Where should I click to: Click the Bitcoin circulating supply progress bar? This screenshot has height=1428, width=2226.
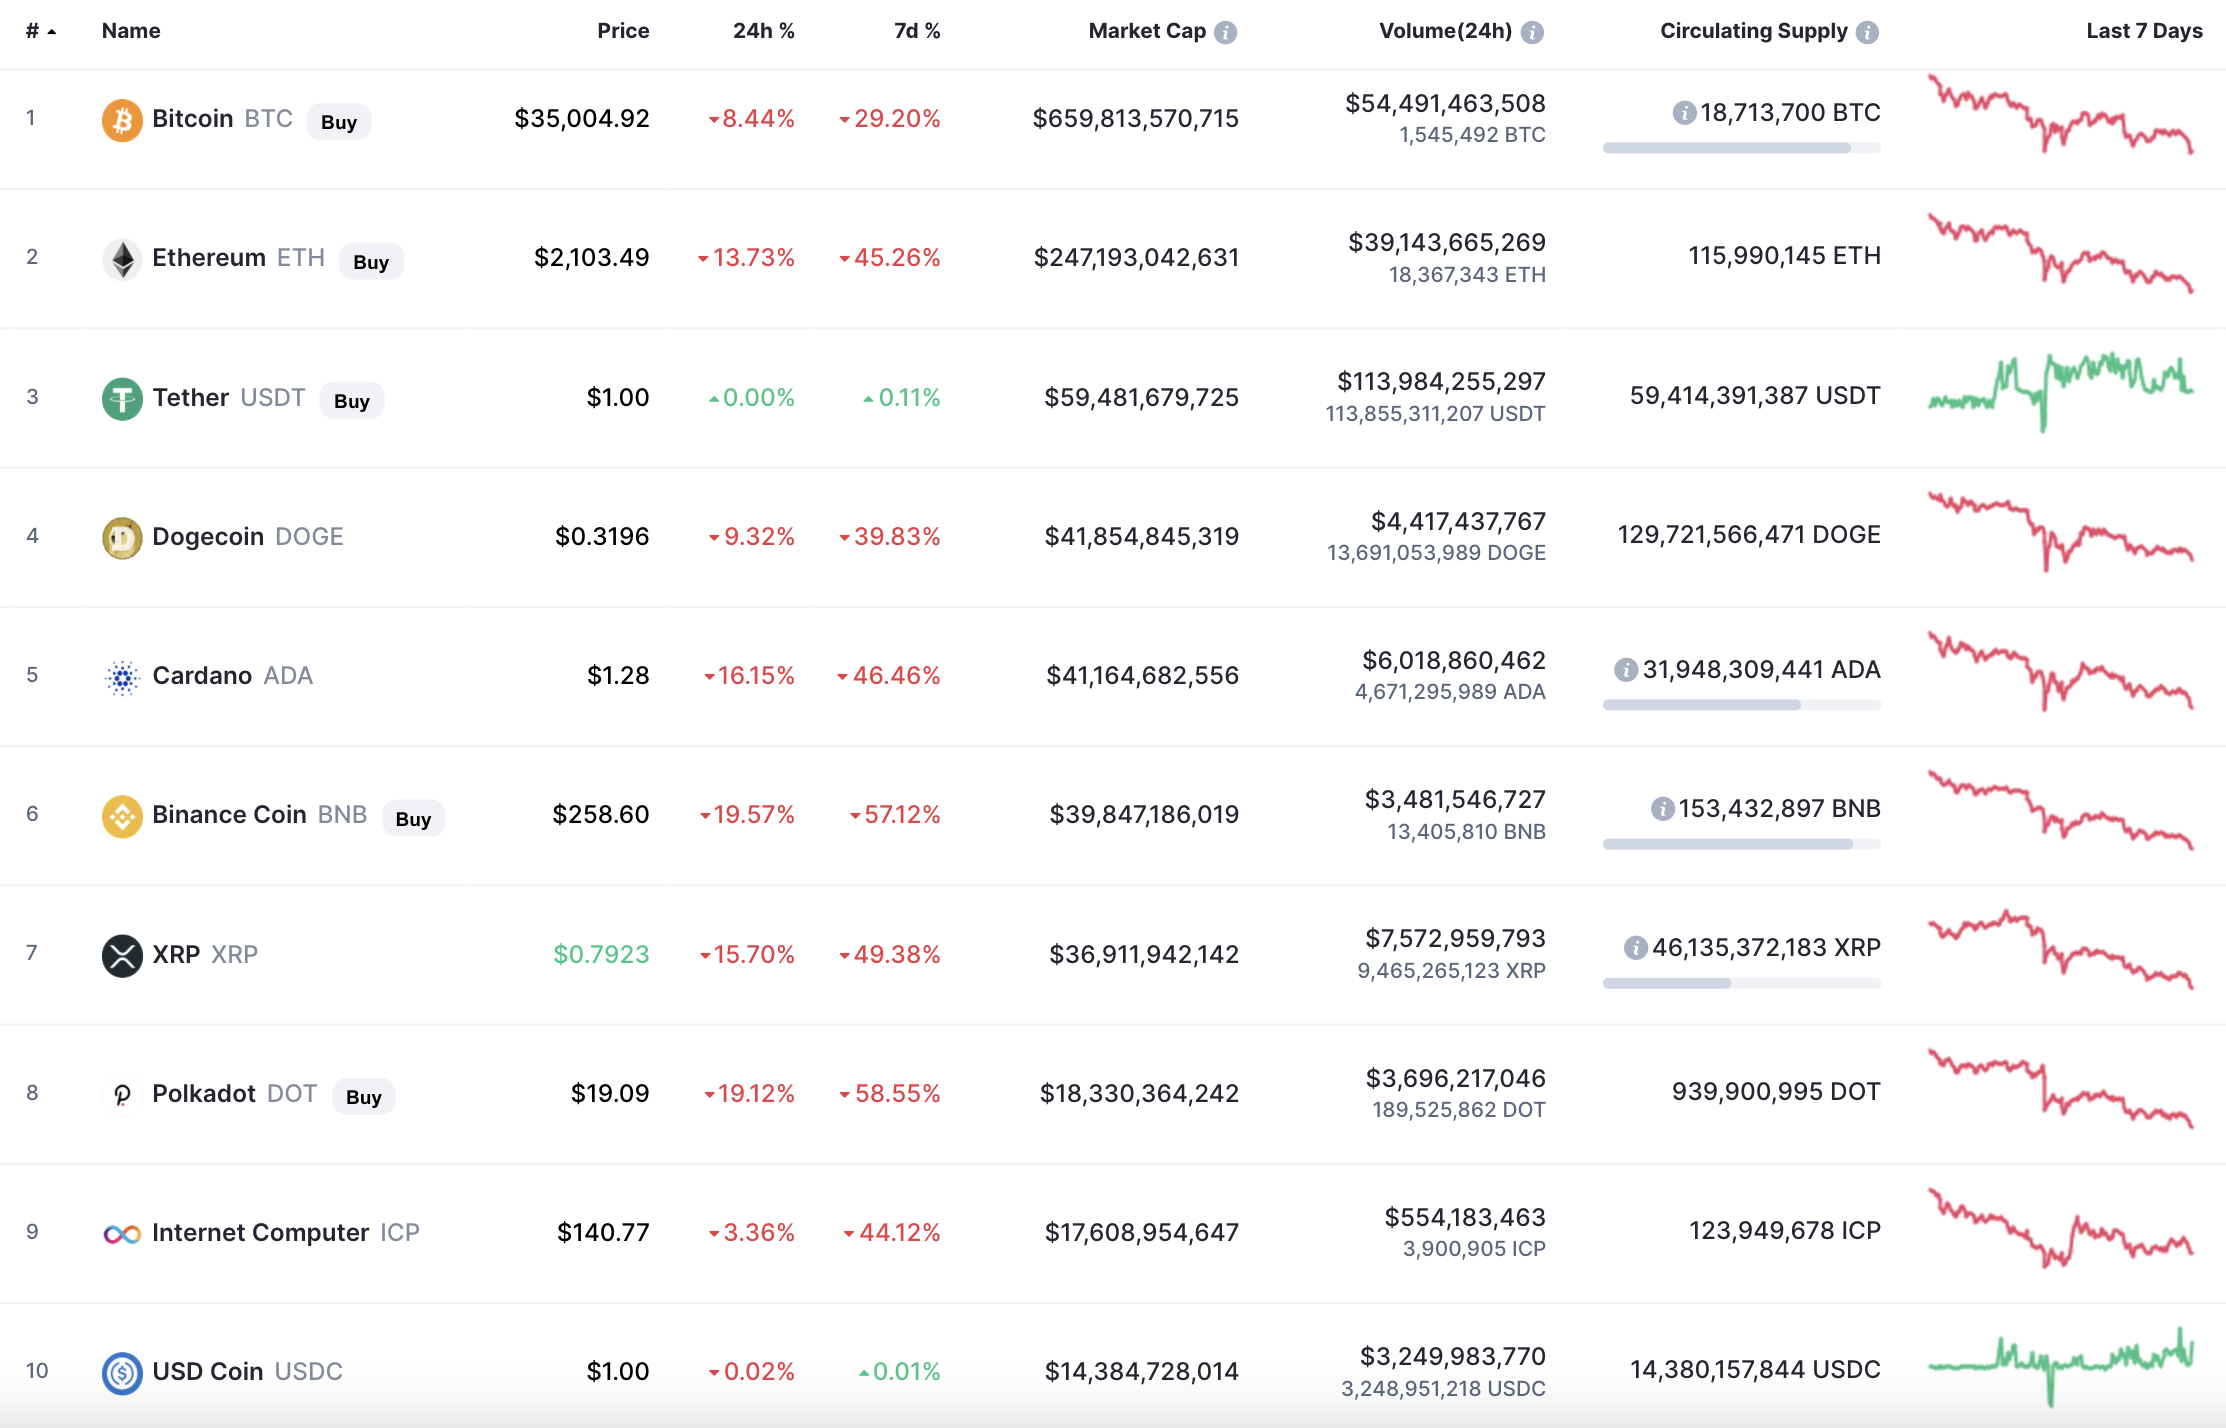[1742, 148]
